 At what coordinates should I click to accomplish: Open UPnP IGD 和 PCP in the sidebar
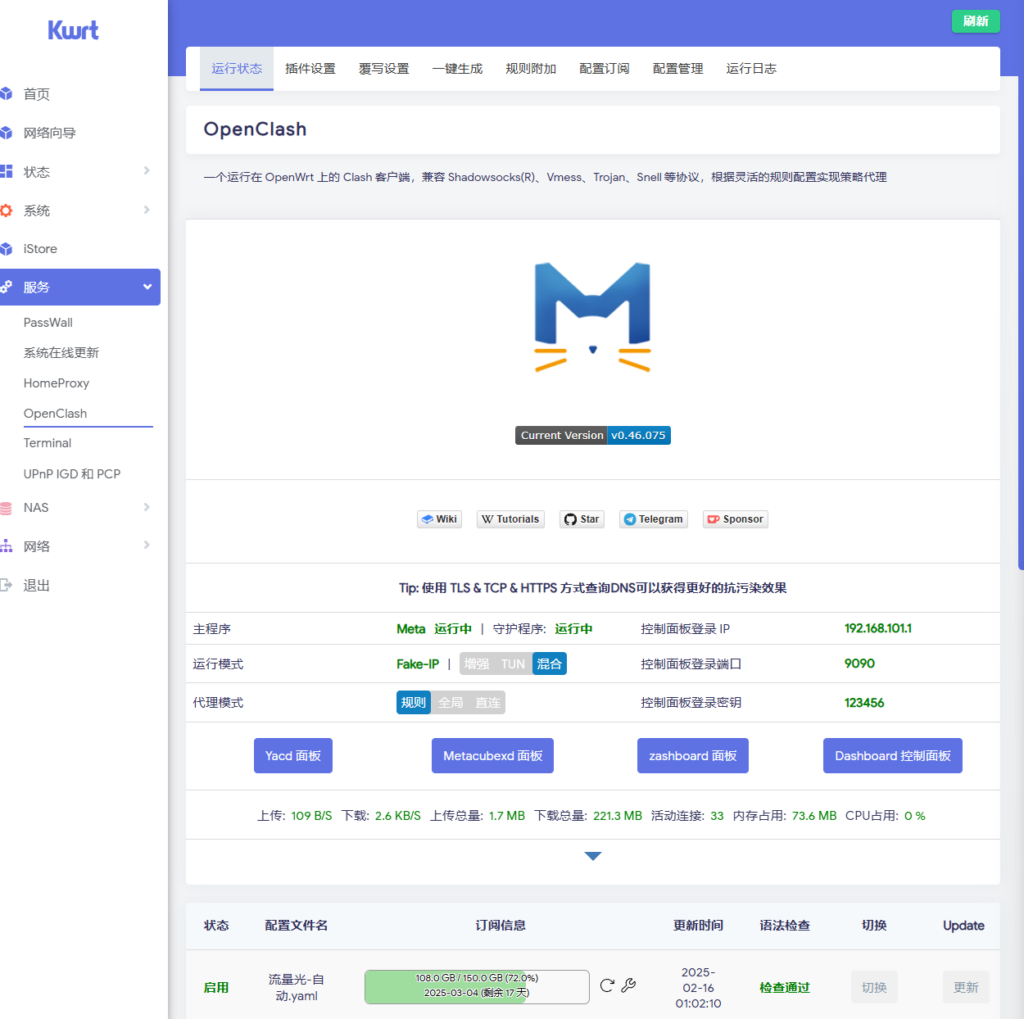tap(72, 474)
